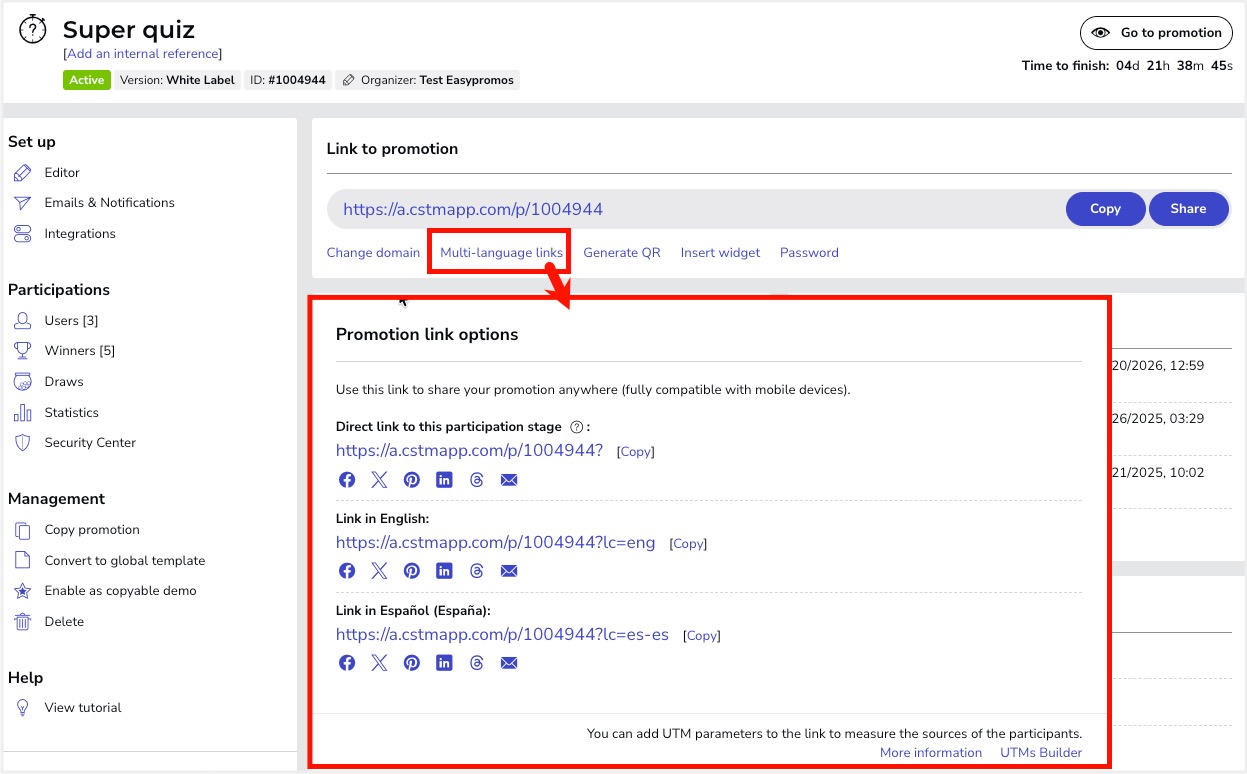Email the Español link icon
Image resolution: width=1247 pixels, height=774 pixels.
click(x=509, y=663)
